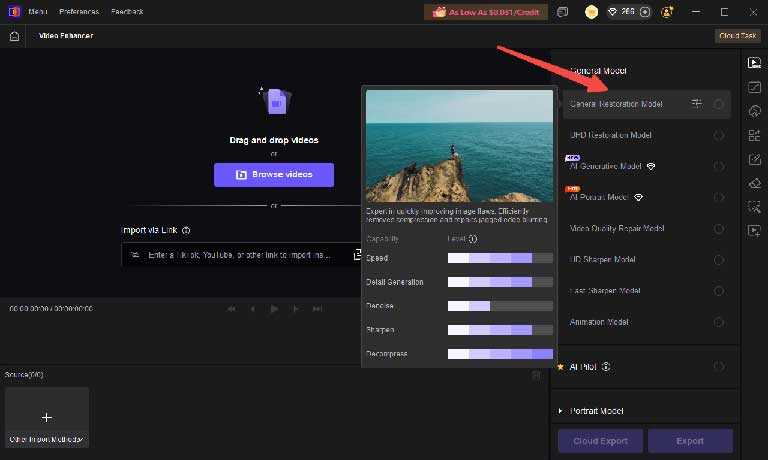Image resolution: width=768 pixels, height=460 pixels.
Task: Click the Video Enhancer tab label
Action: tap(66, 36)
